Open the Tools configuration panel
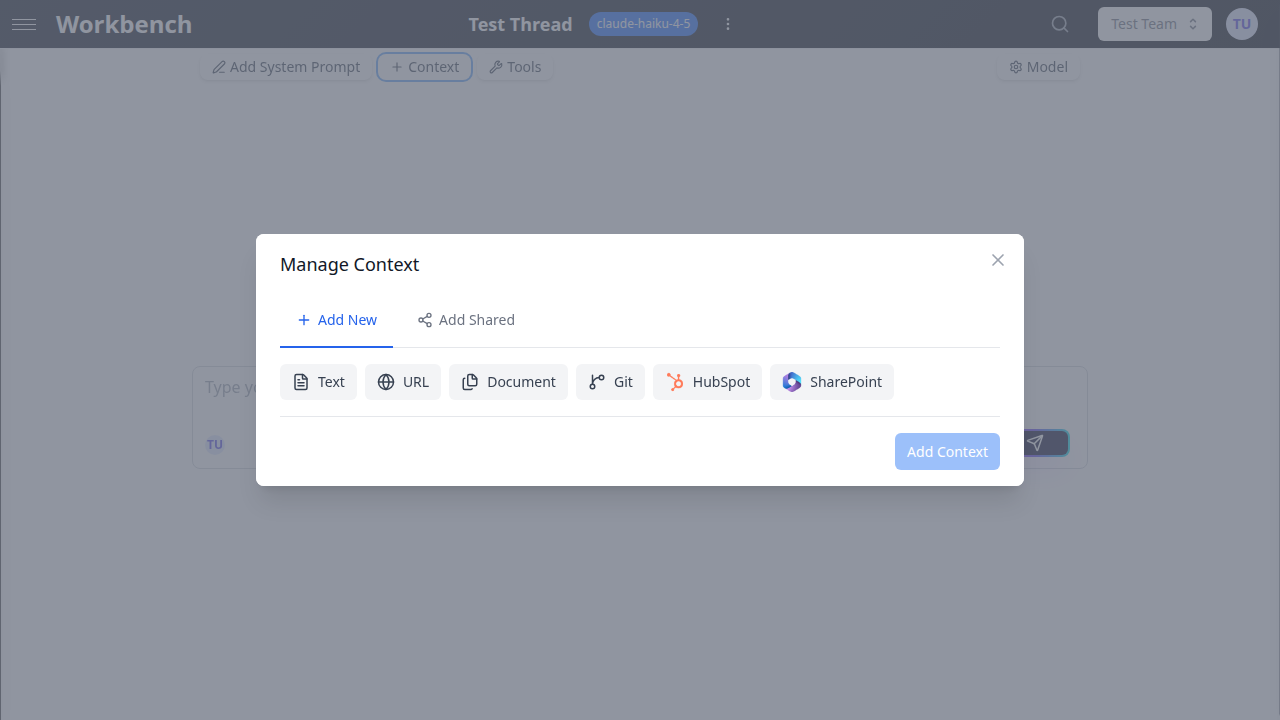The height and width of the screenshot is (720, 1280). pos(515,66)
